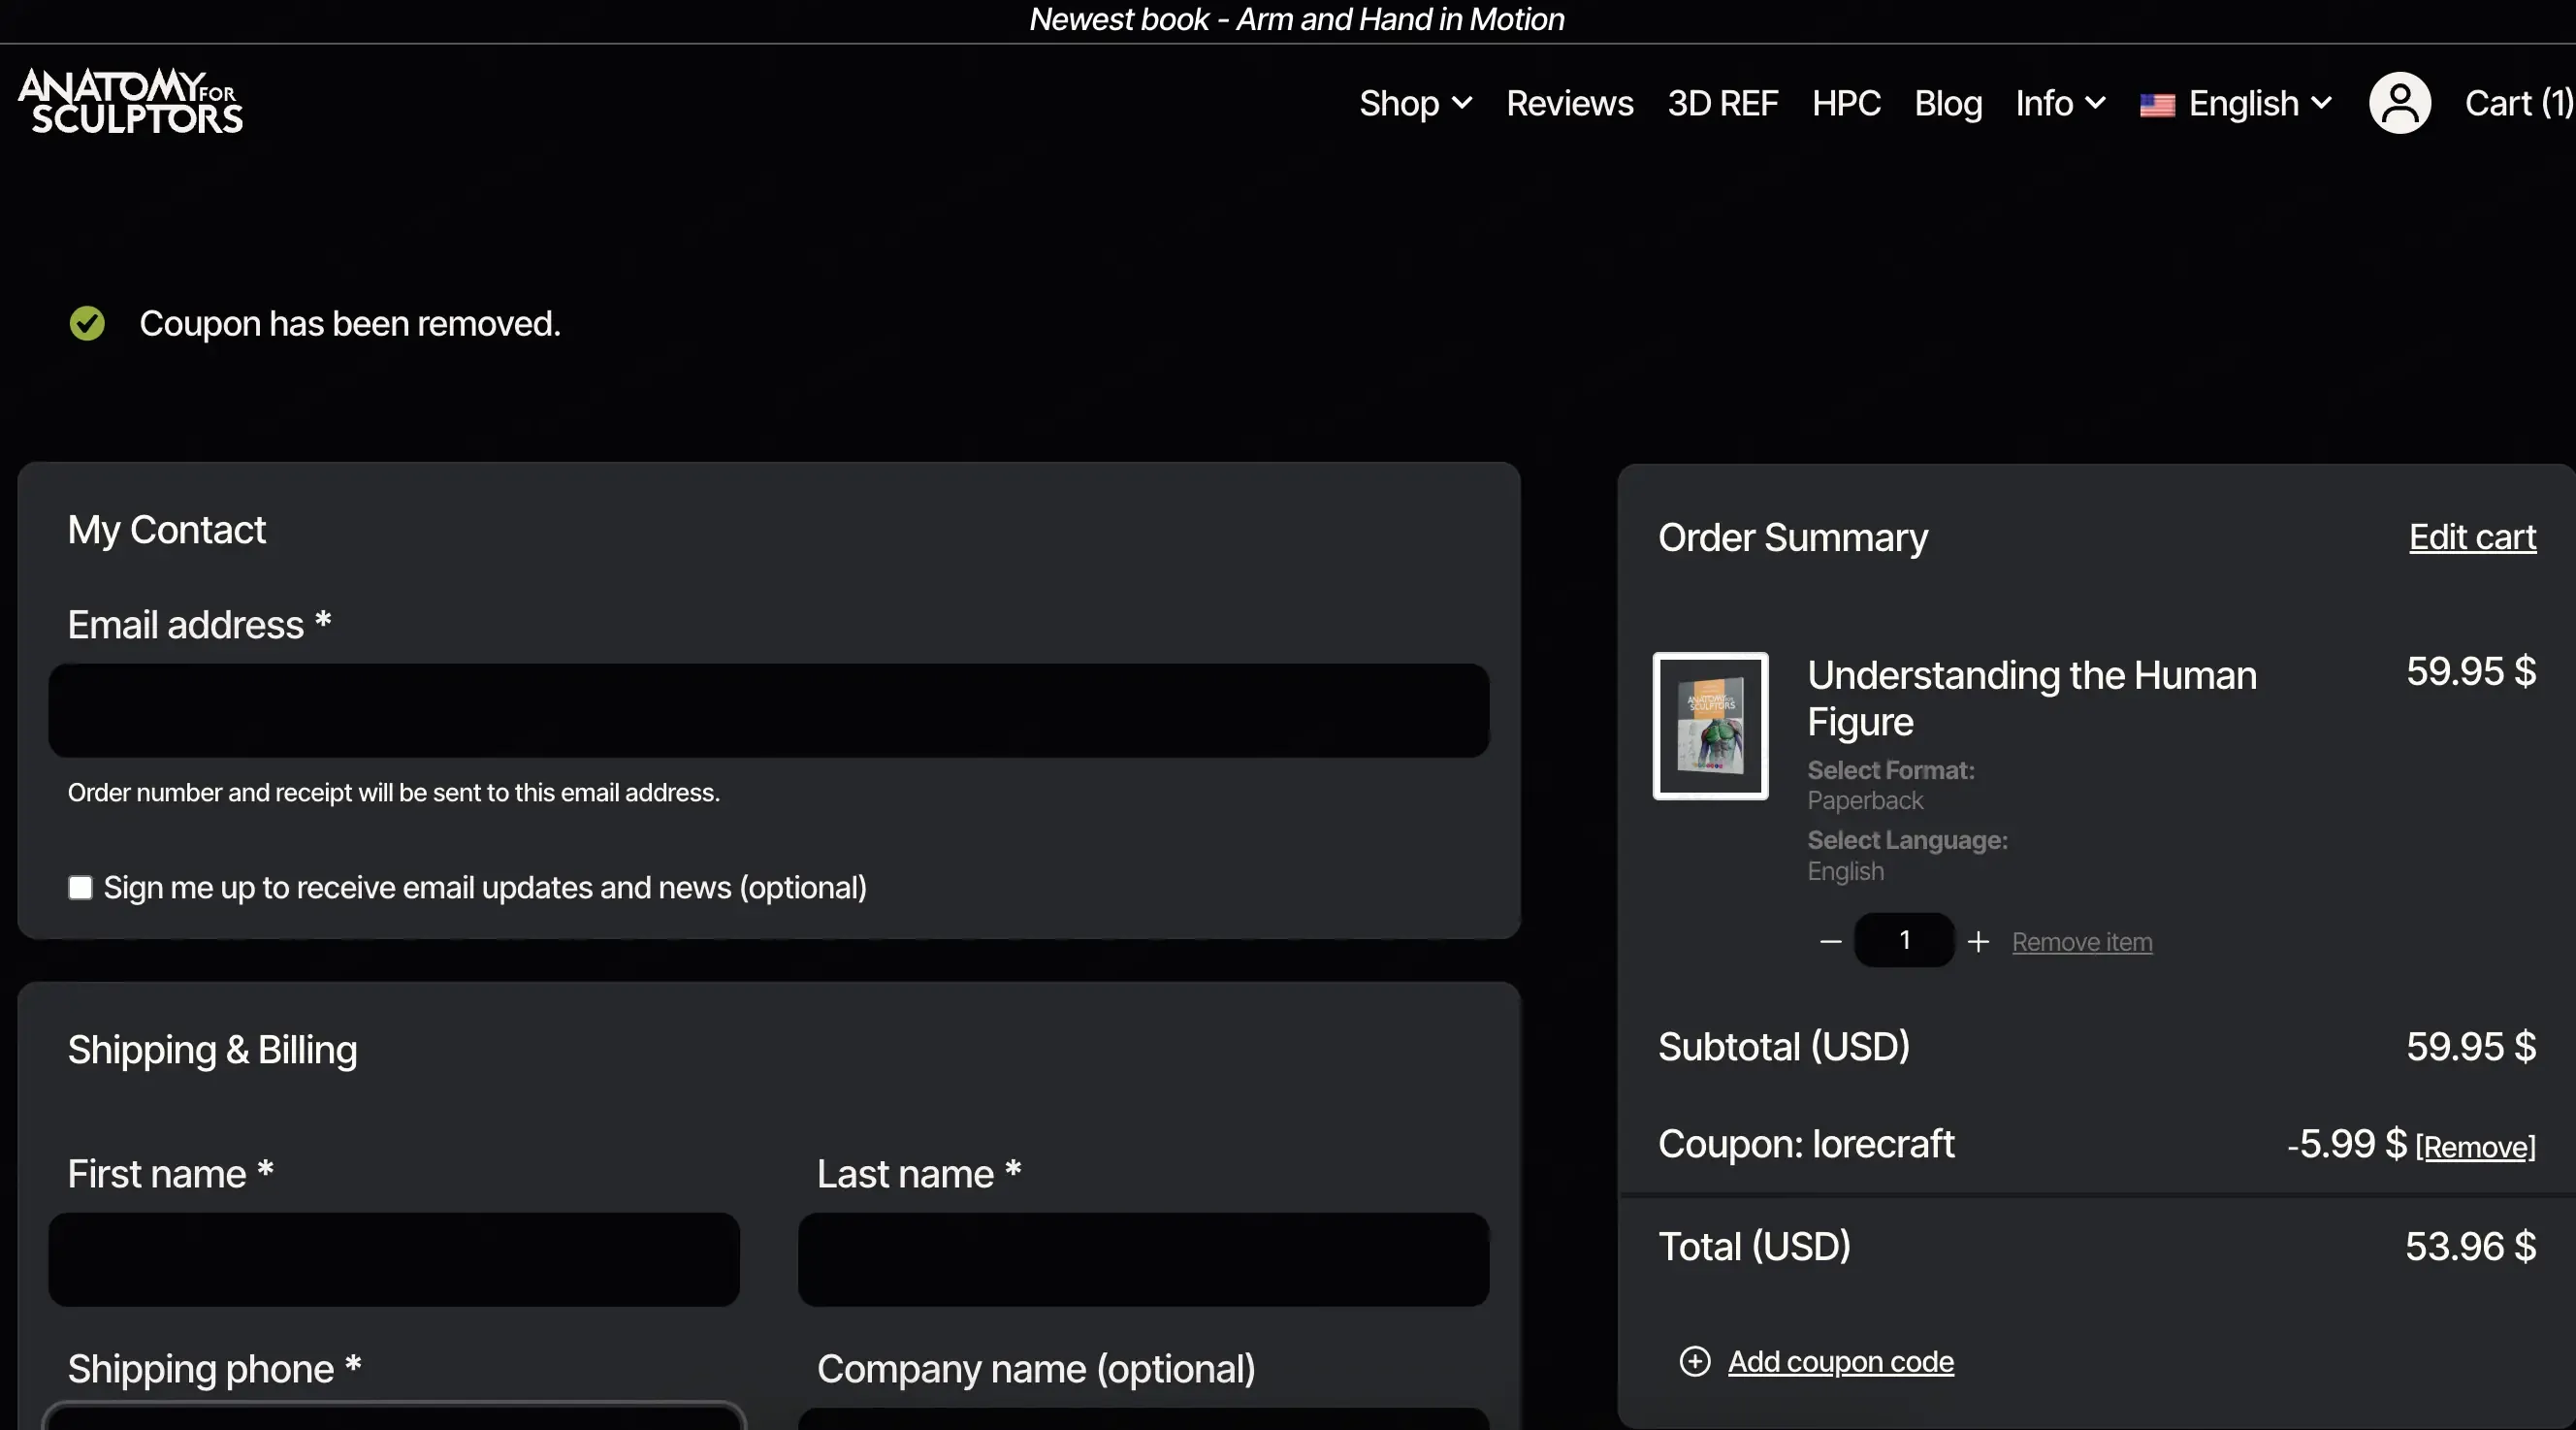Click the 'Paperback' format value

1865,800
